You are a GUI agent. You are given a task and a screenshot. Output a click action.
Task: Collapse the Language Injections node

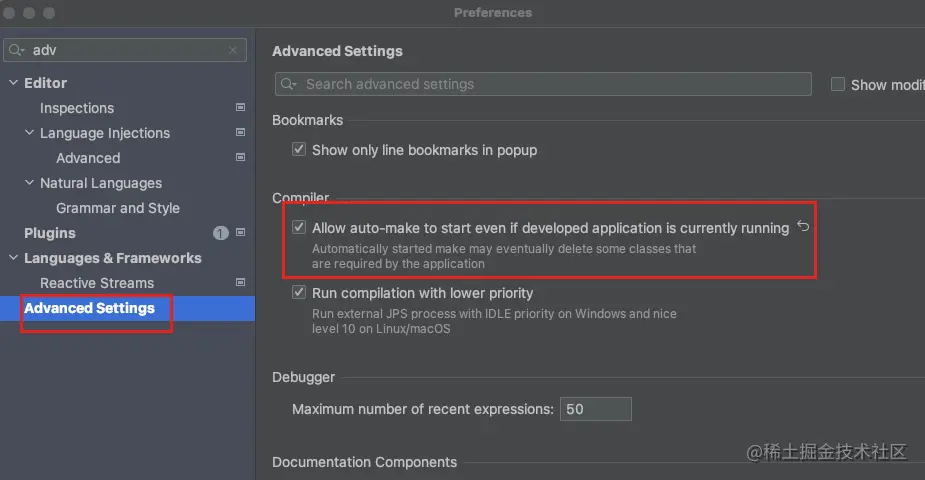pos(29,133)
